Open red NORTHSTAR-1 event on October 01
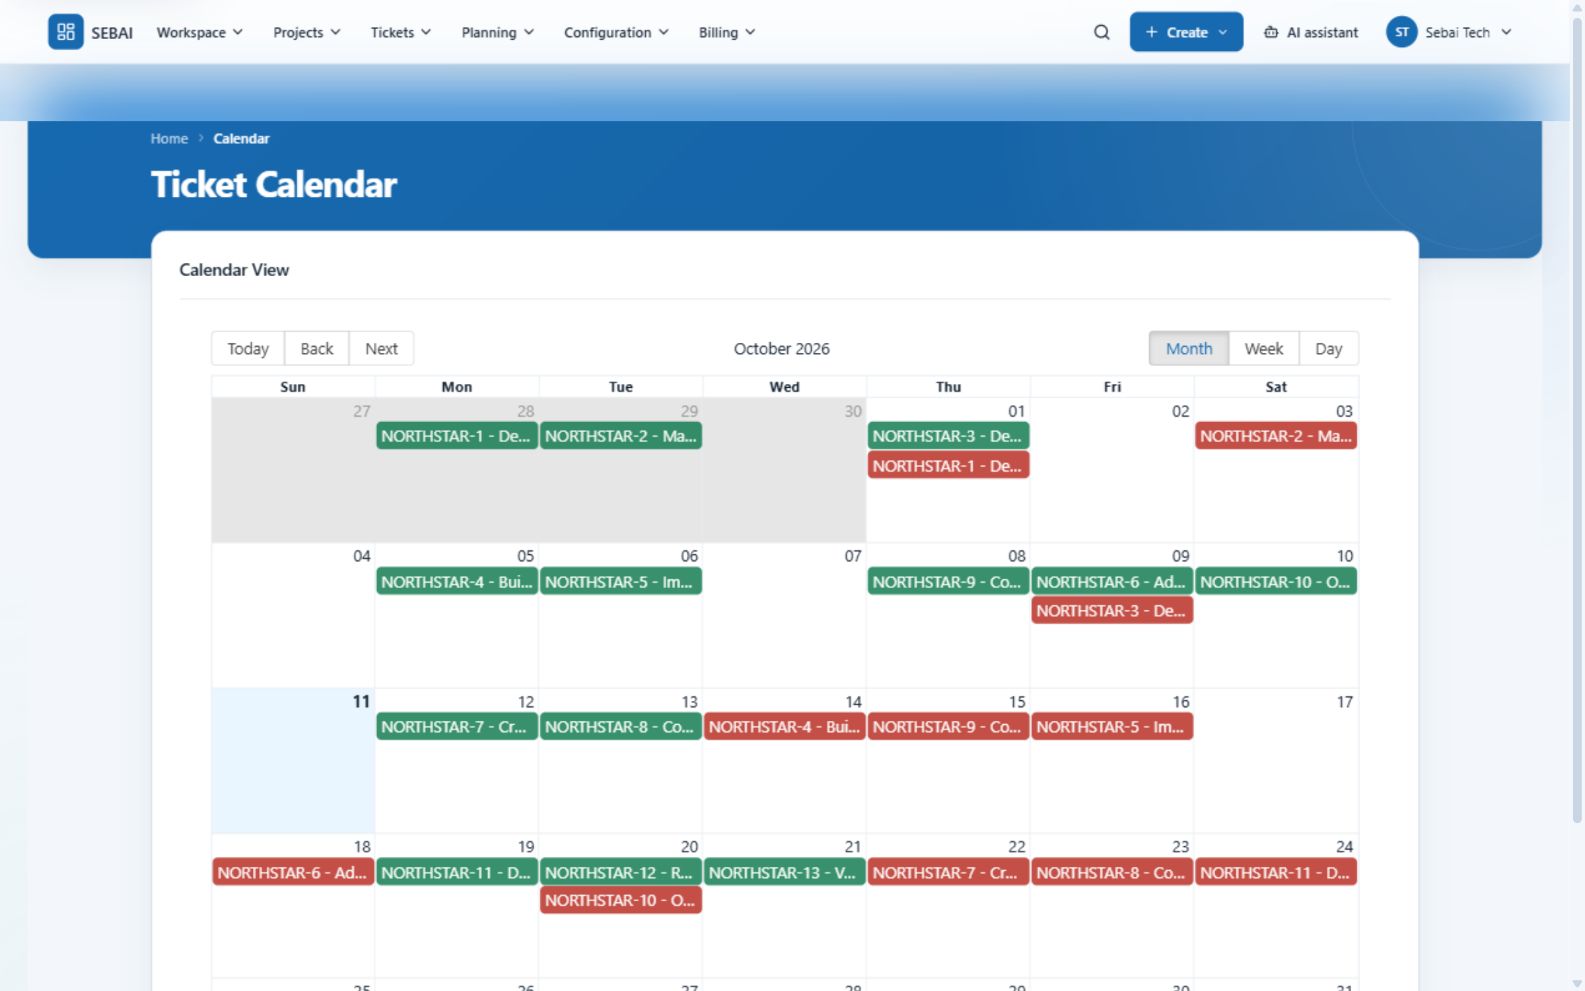Viewport: 1585px width, 991px height. [x=948, y=466]
